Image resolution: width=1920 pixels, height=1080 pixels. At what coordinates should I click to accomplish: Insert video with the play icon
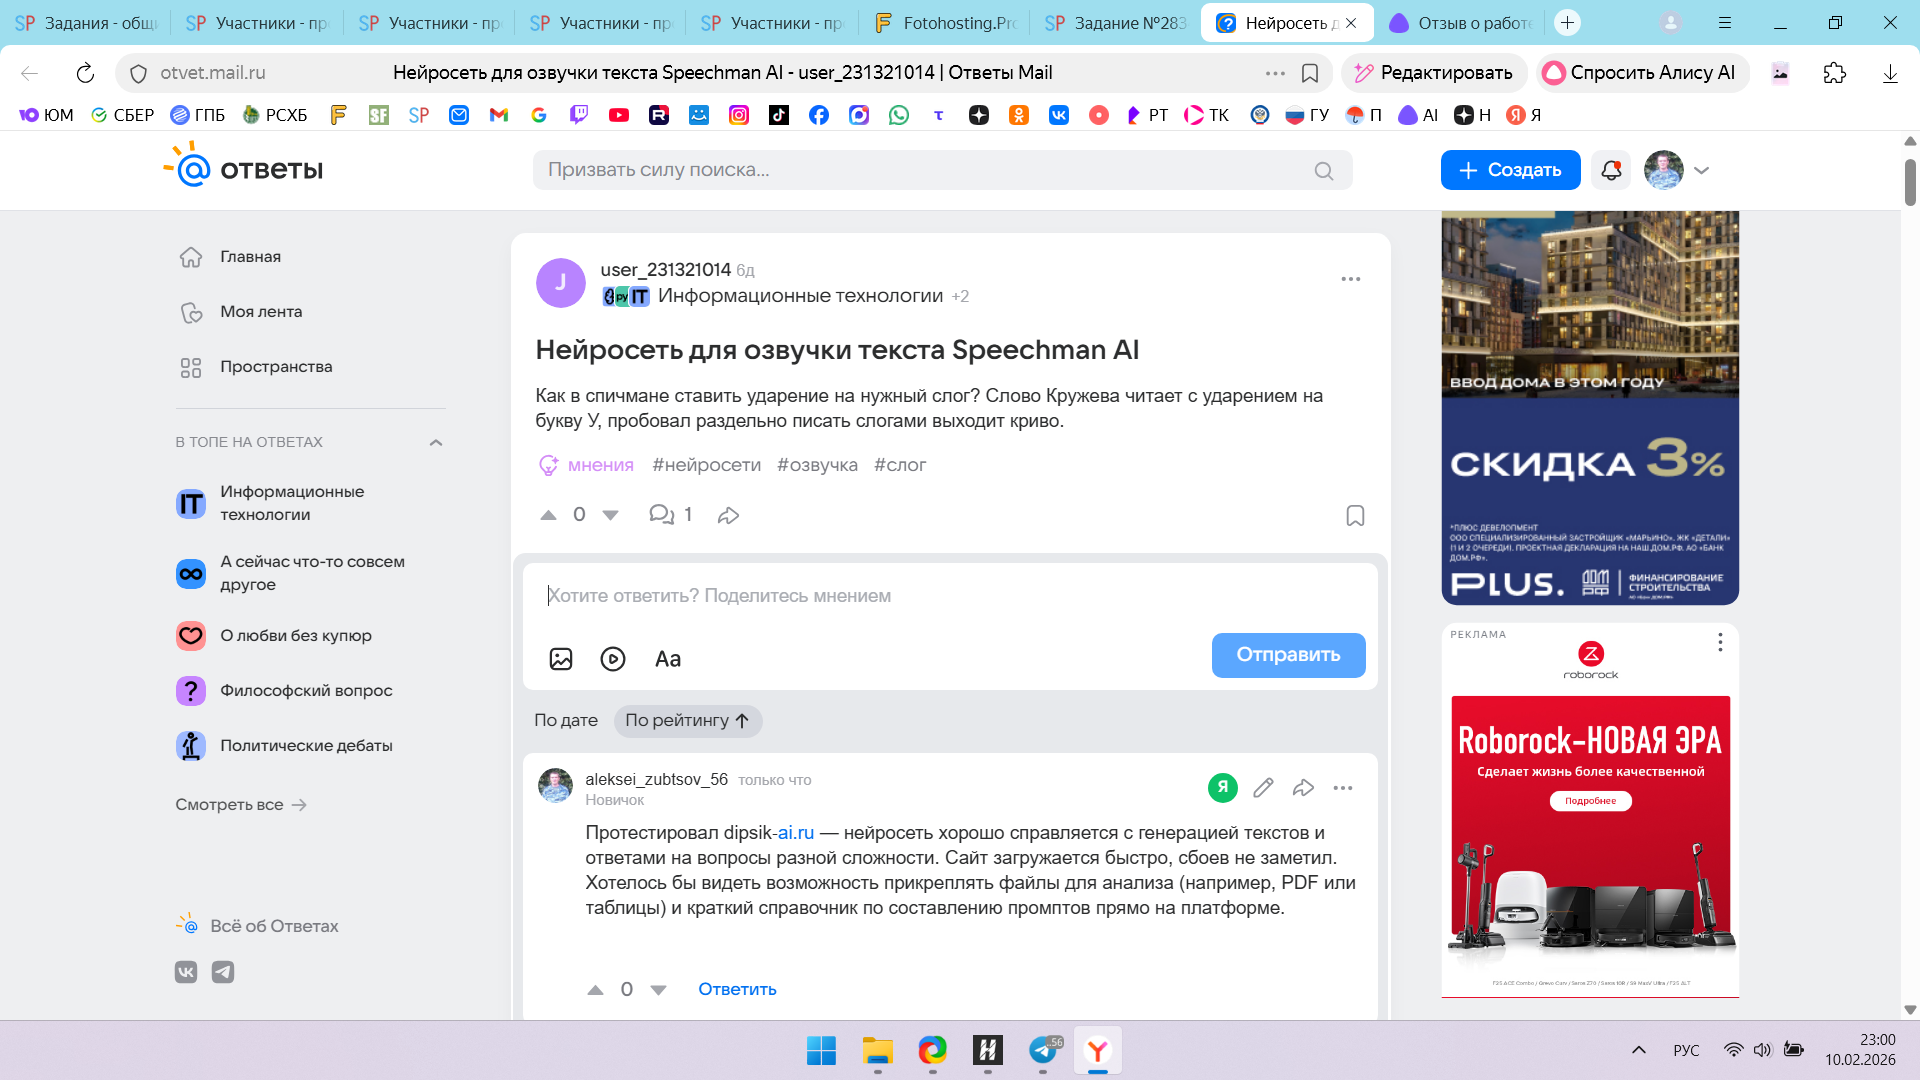click(x=613, y=659)
